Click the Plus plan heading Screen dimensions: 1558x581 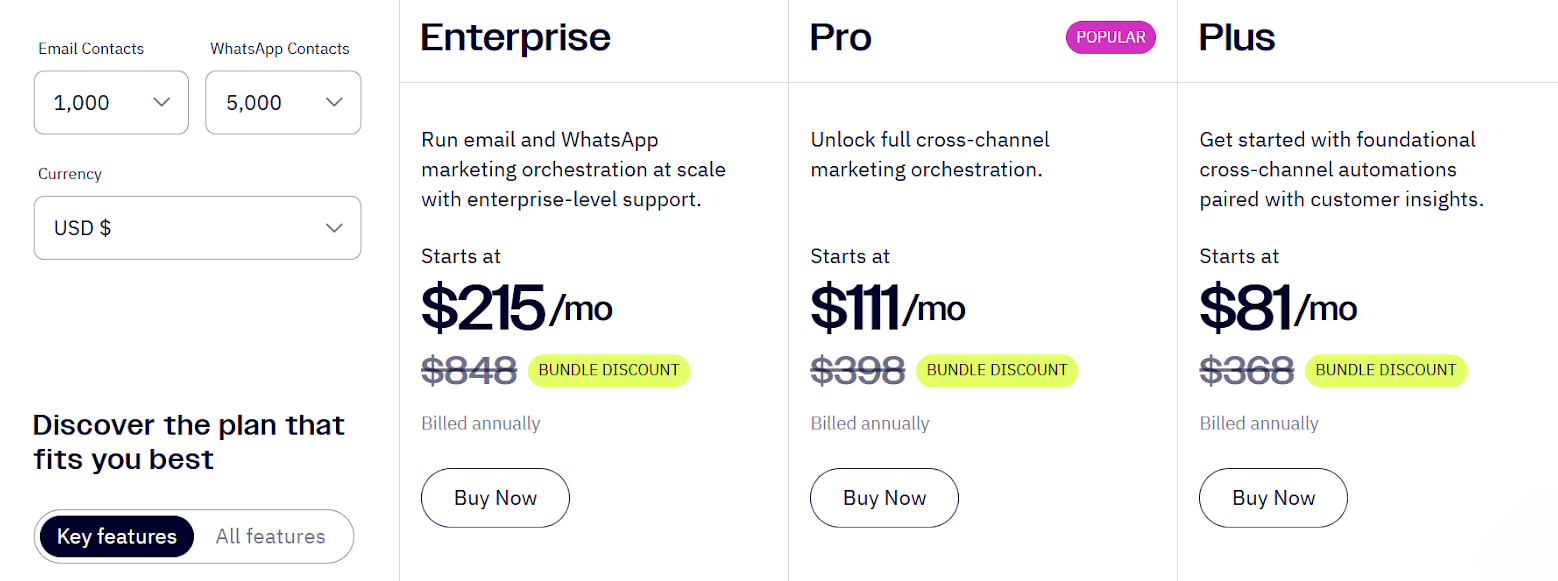click(x=1237, y=38)
